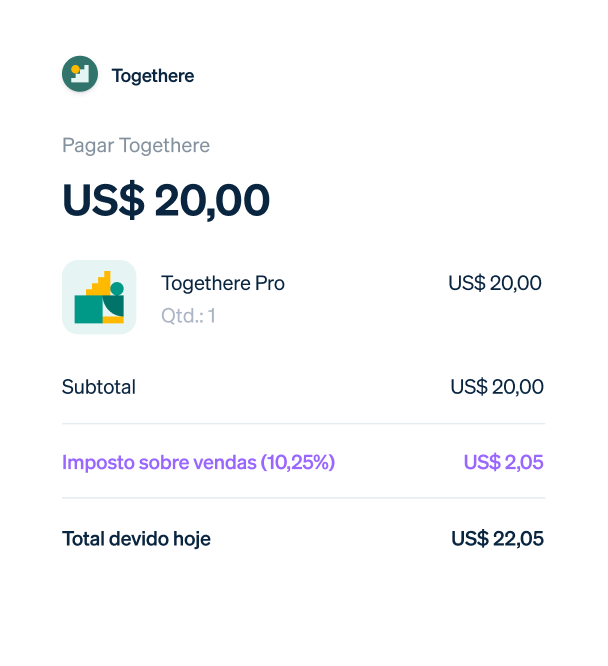Viewport: 608px width, 666px height.
Task: Click the Togethere merchant name
Action: pos(153,76)
